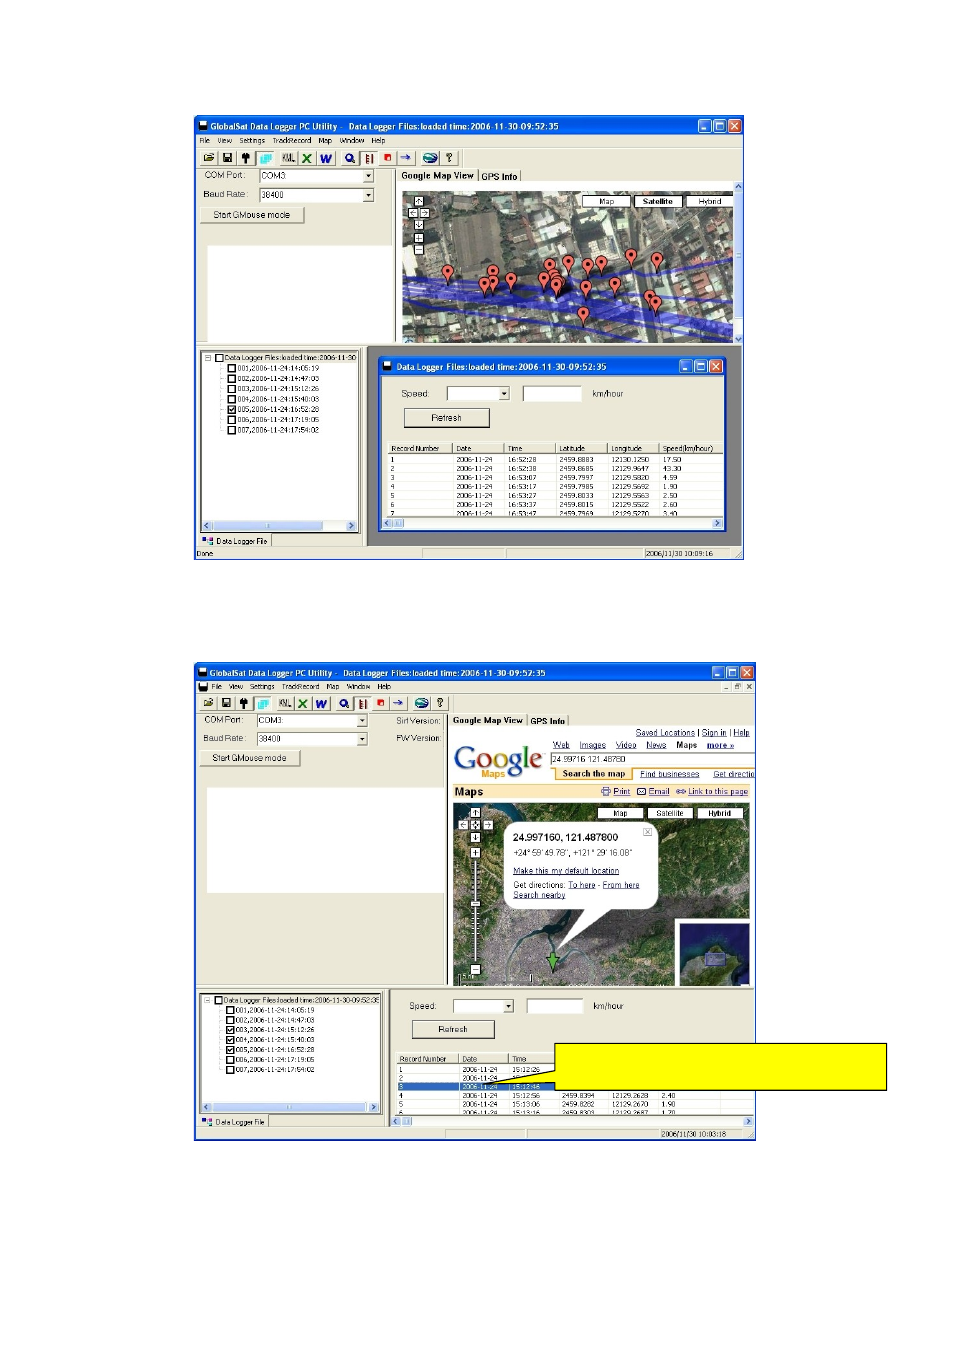
Task: Click blue arrow icon in upper window toolbar
Action: 405,158
